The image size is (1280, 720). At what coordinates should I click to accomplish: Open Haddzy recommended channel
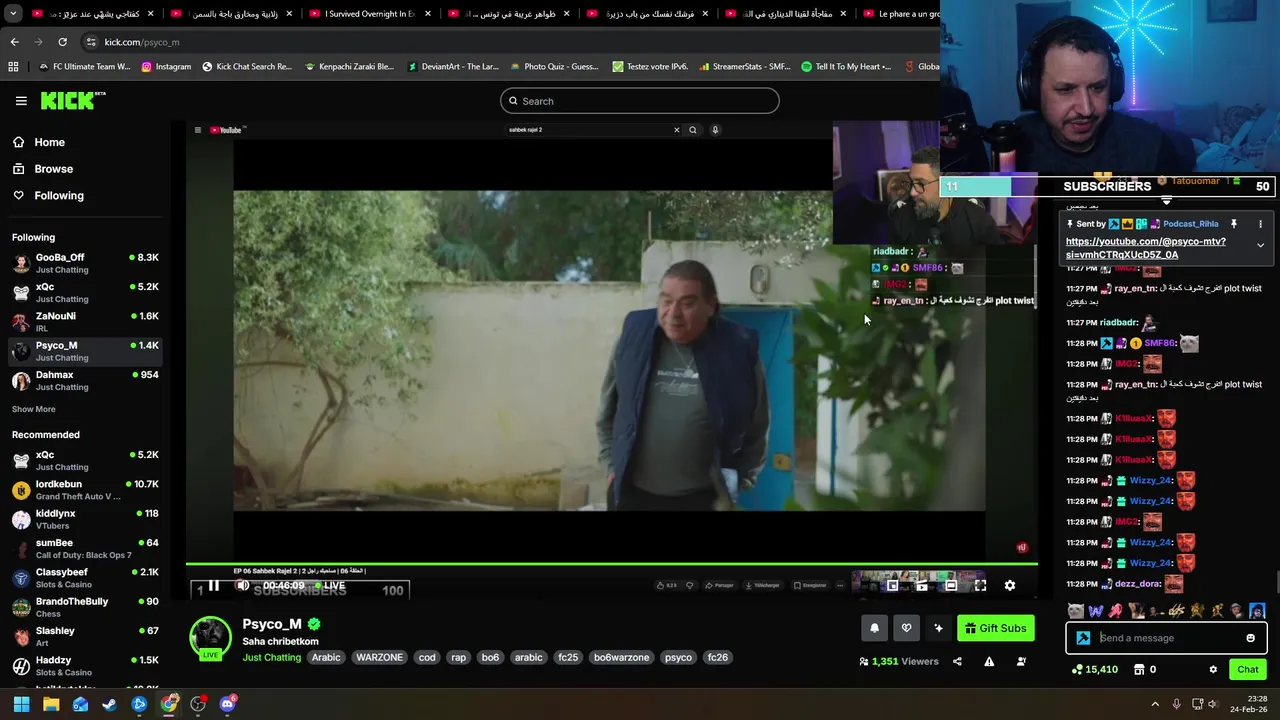85,666
